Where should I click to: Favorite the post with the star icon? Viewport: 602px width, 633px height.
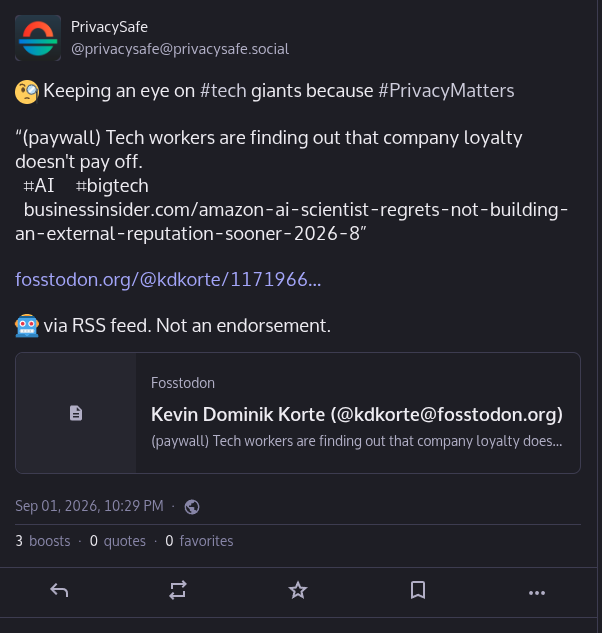tap(298, 590)
